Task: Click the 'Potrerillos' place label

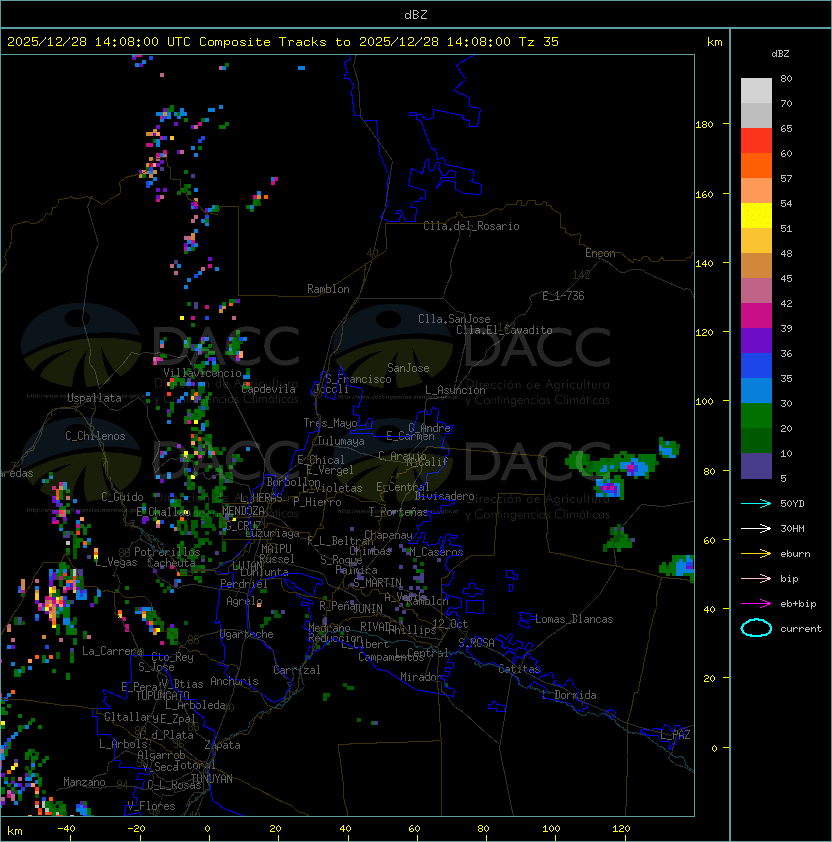Action: [167, 551]
